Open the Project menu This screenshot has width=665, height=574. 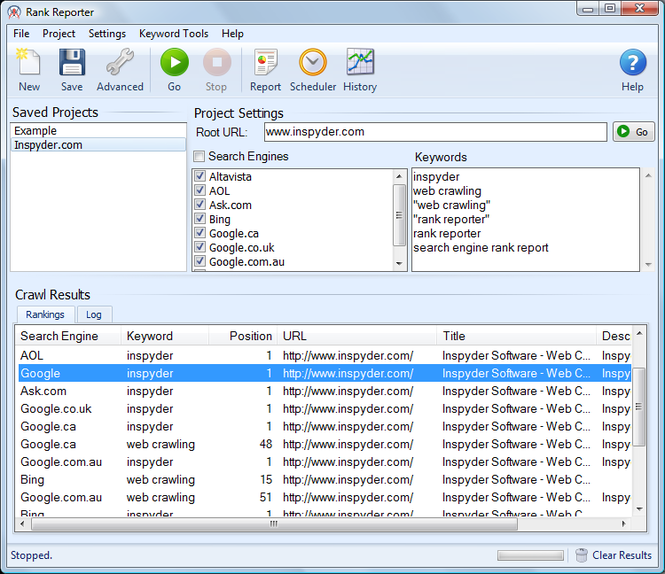pos(59,34)
